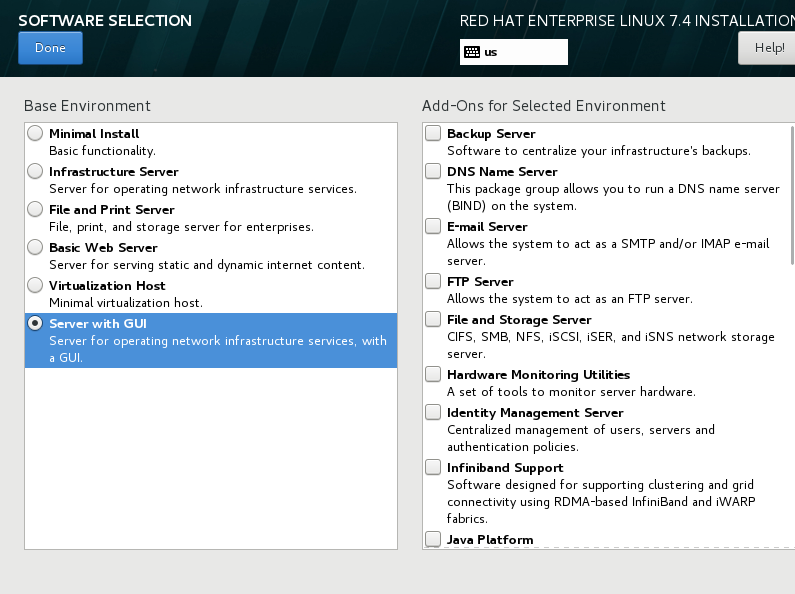The image size is (795, 594).
Task: Click 'Allows the system to act as an FTP server.'
Action: (570, 299)
